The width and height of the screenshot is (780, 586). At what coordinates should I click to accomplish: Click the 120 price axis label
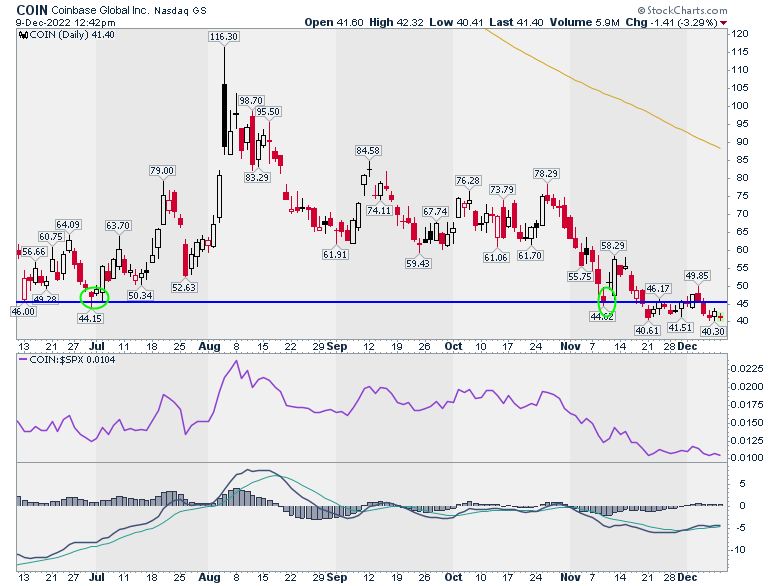pyautogui.click(x=740, y=34)
